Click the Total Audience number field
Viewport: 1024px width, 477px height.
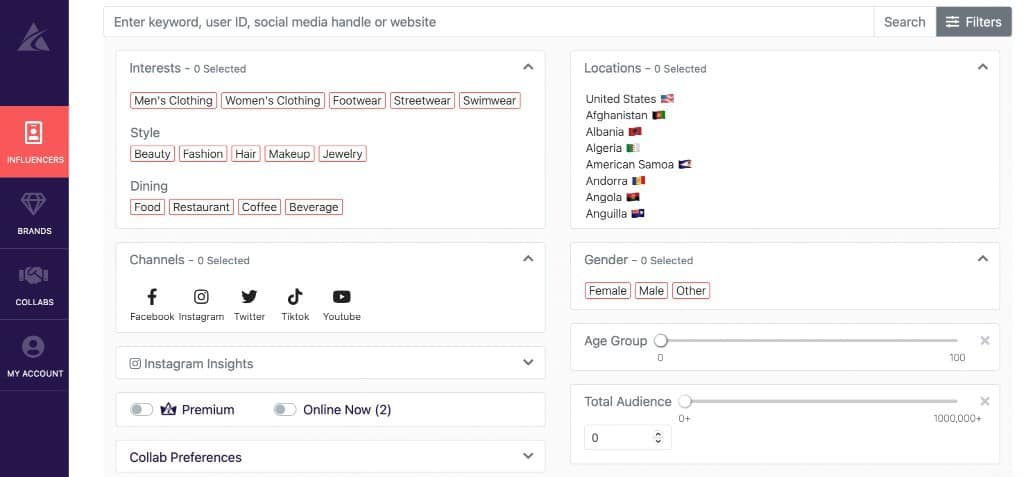coord(628,437)
